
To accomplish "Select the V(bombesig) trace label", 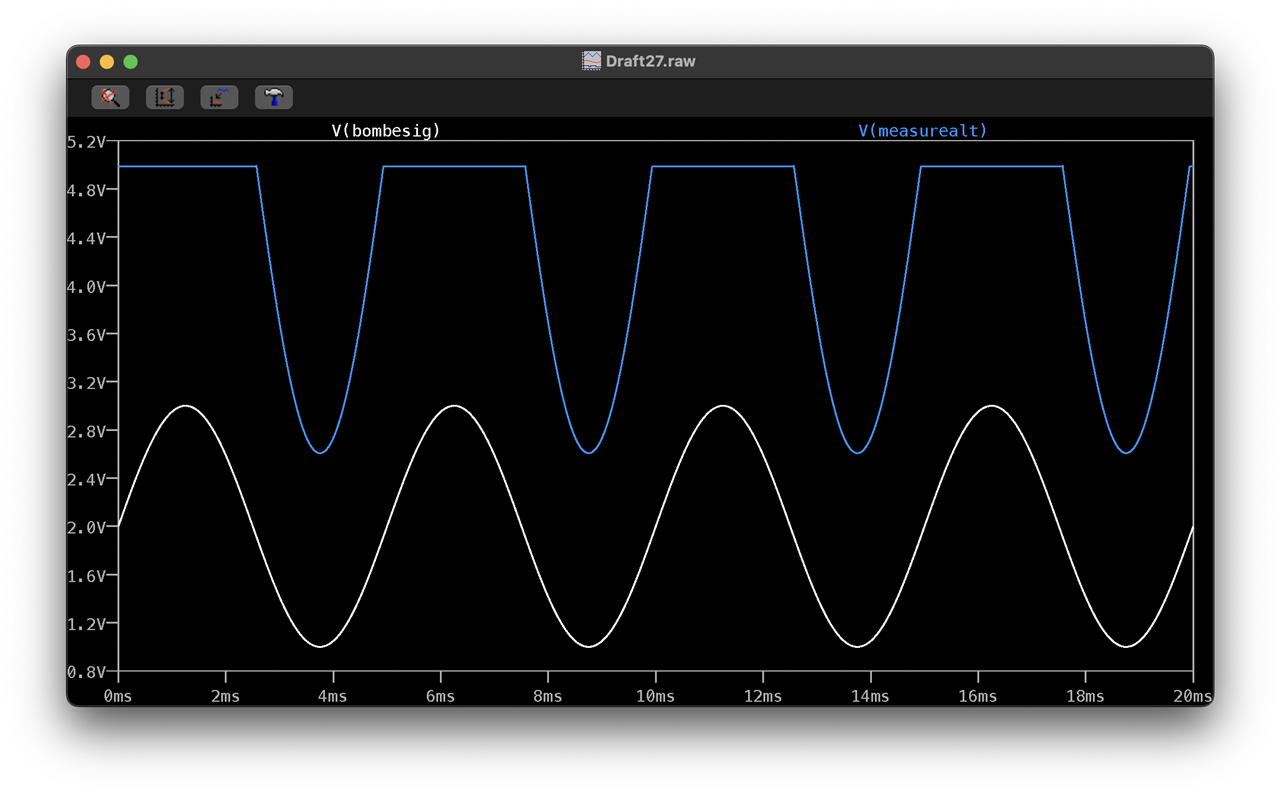I will [386, 130].
